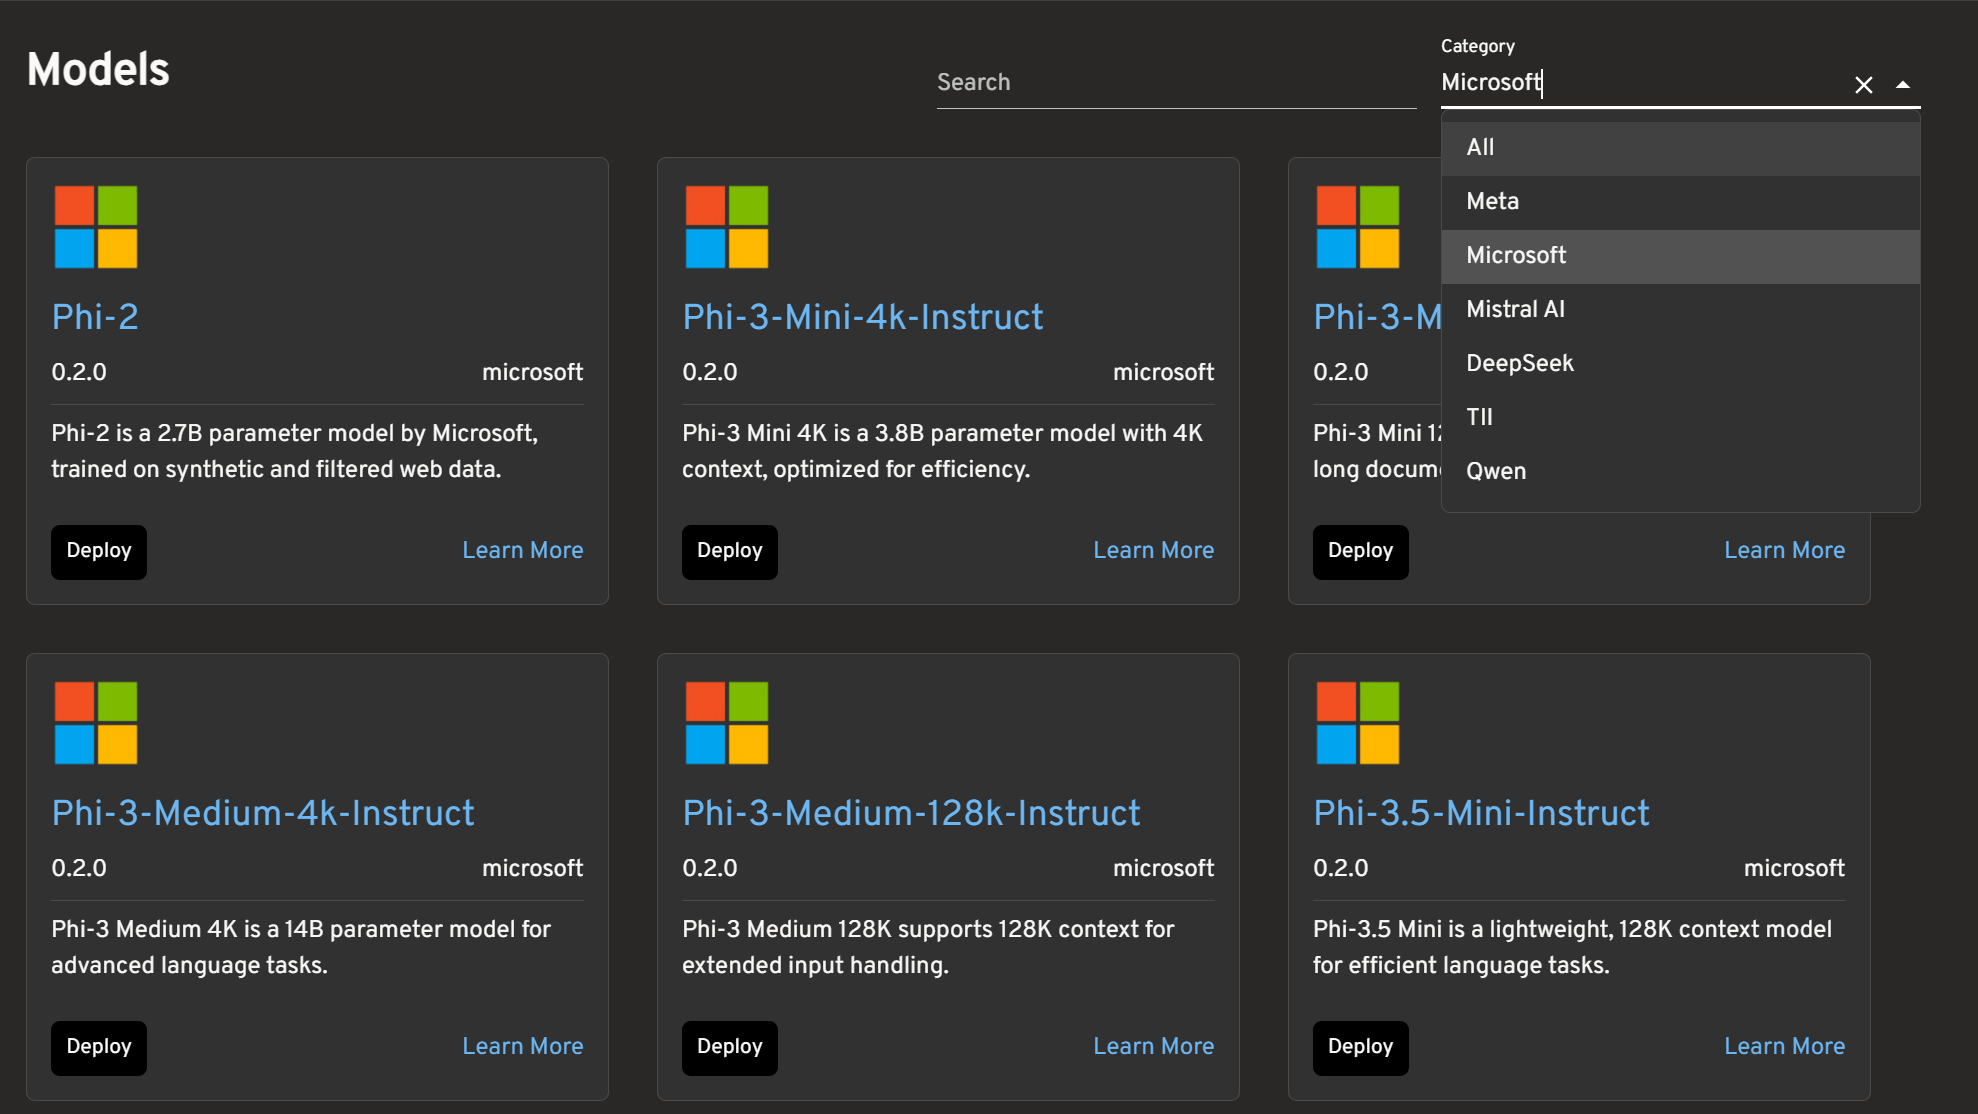The width and height of the screenshot is (1978, 1114).
Task: Click the partially hidden Phi-3-M title link
Action: click(x=1377, y=317)
